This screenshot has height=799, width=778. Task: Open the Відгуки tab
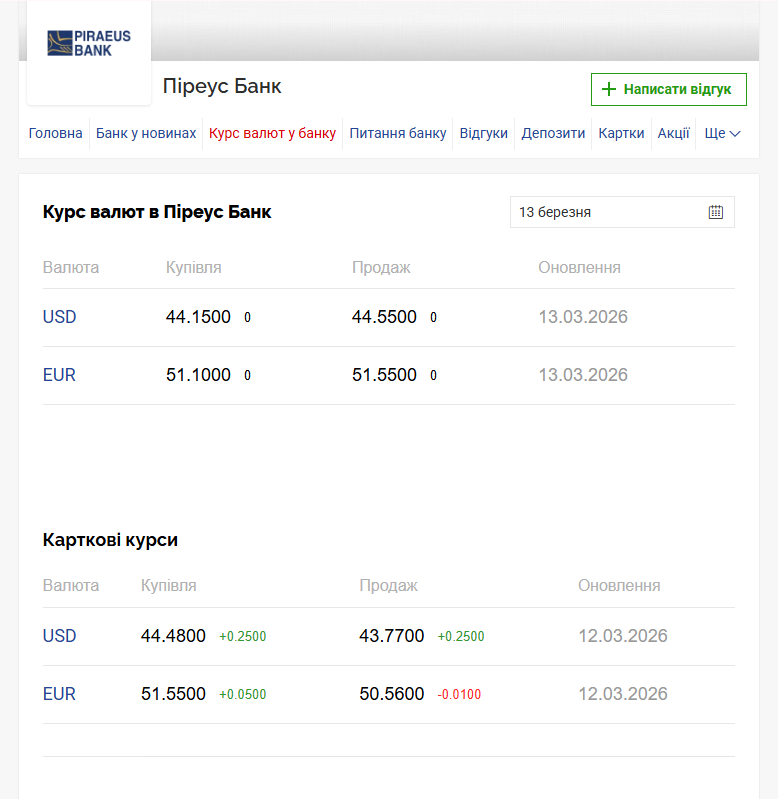(484, 133)
